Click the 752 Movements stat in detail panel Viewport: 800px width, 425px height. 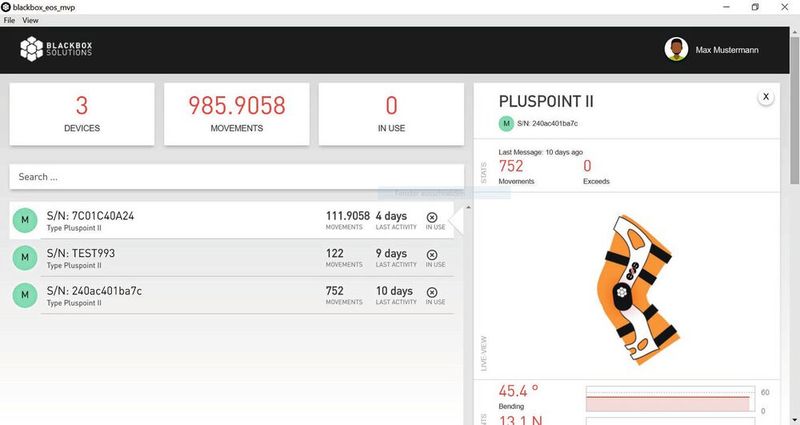pyautogui.click(x=511, y=166)
